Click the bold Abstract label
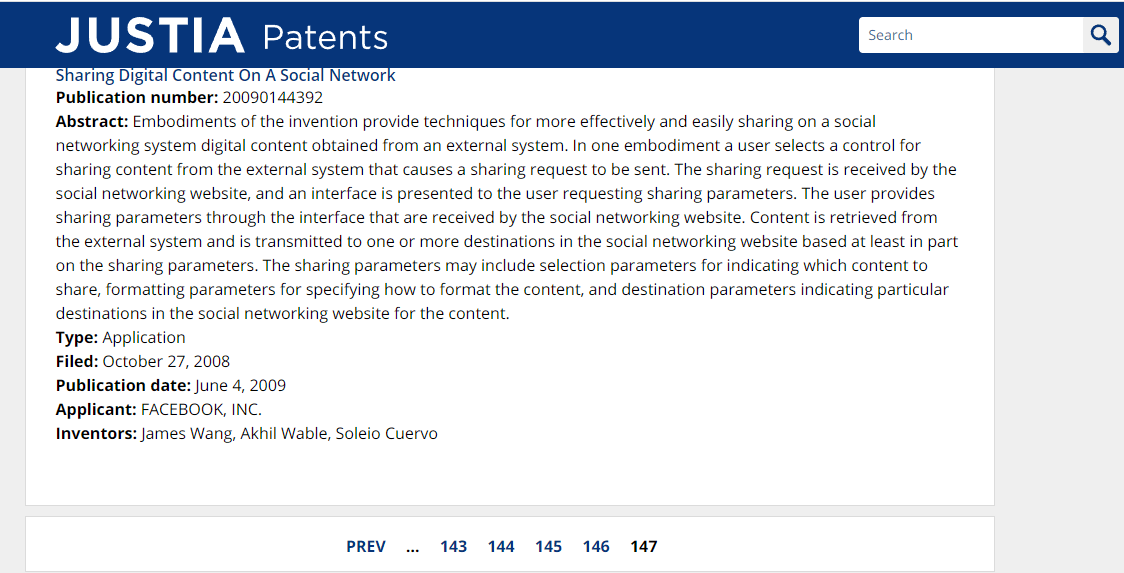The height and width of the screenshot is (573, 1124). tap(92, 121)
